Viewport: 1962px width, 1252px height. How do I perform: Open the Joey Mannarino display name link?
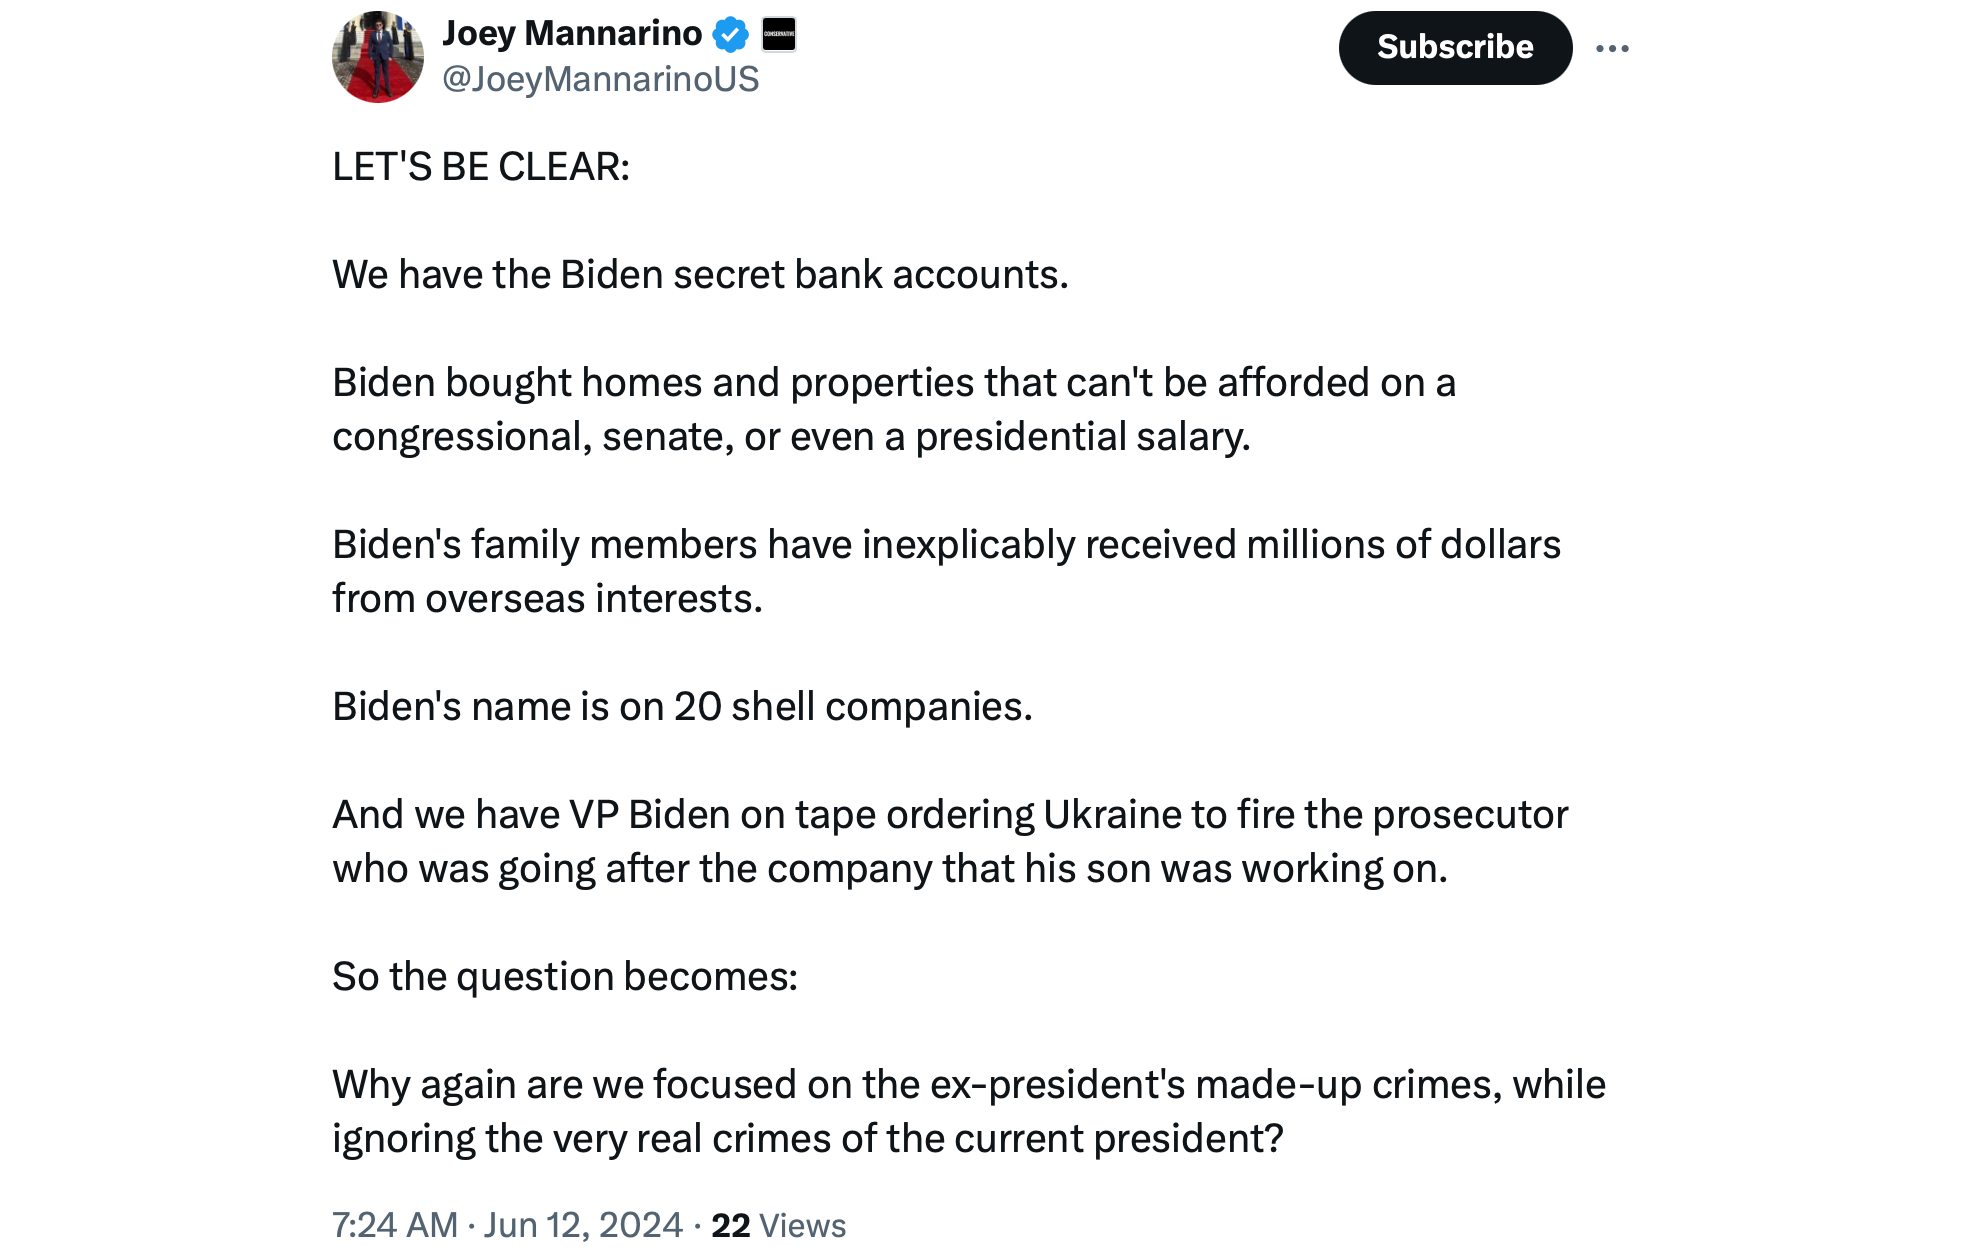[572, 34]
